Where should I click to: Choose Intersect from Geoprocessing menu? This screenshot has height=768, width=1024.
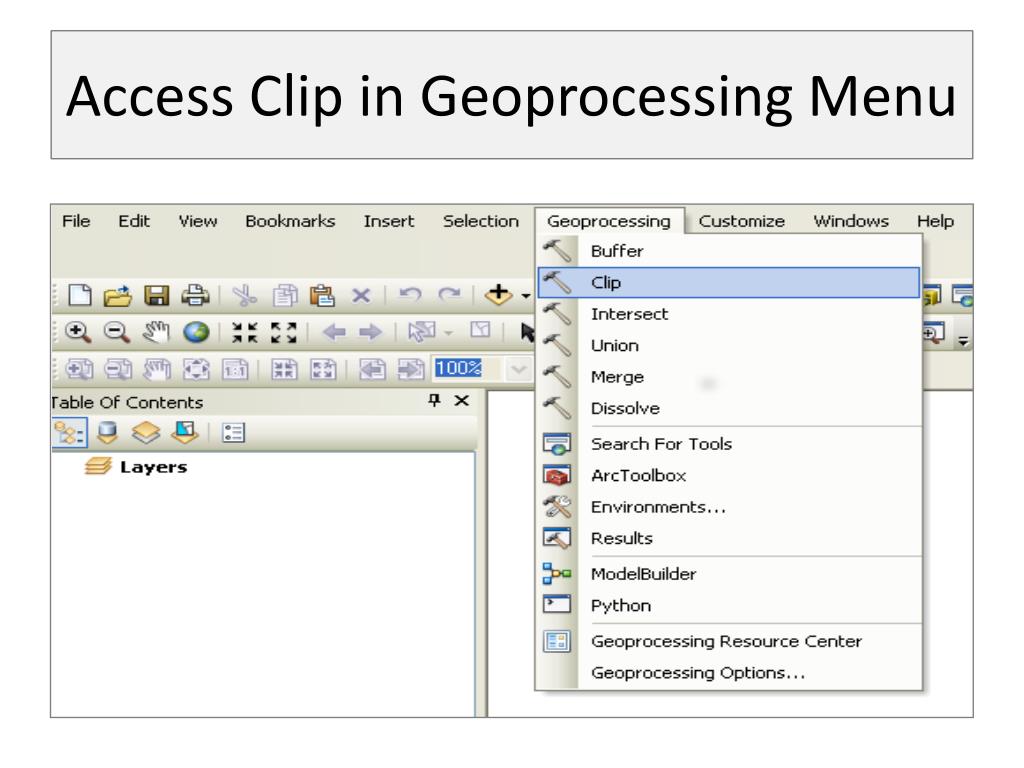click(x=729, y=314)
